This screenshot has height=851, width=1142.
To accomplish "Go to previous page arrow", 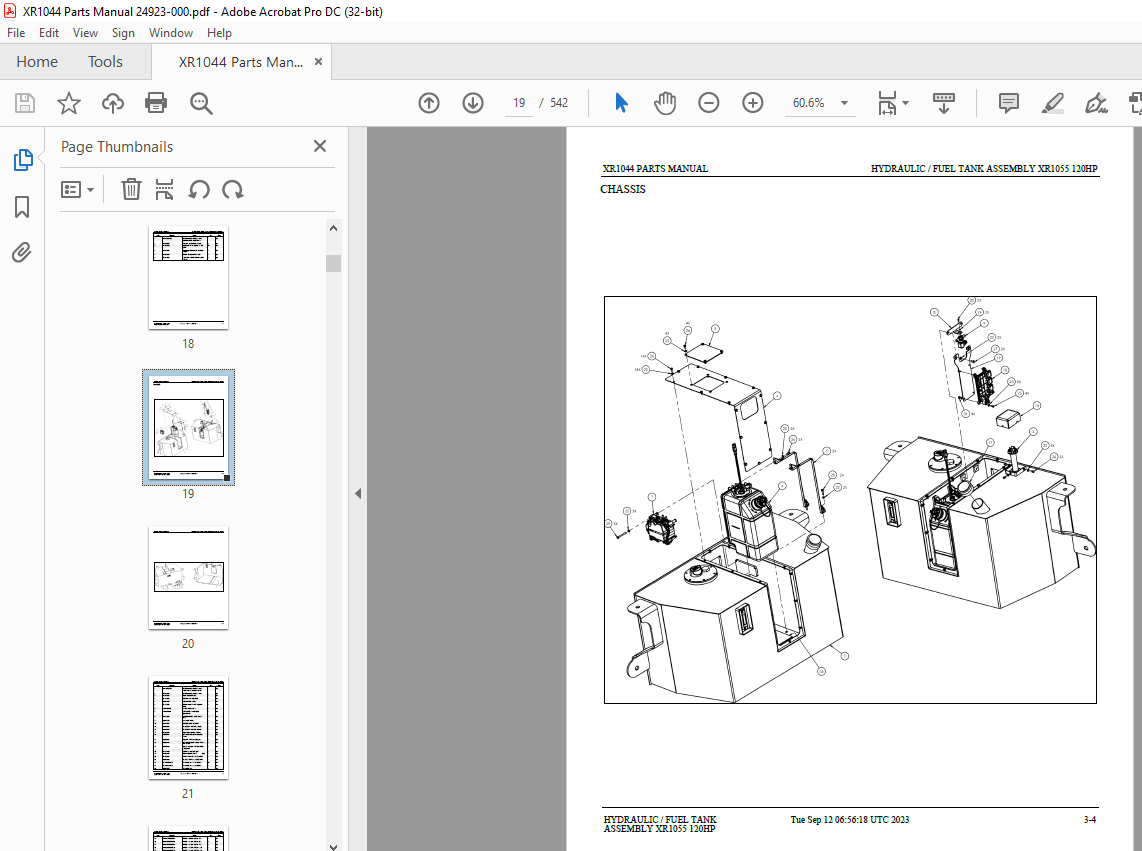I will pyautogui.click(x=429, y=103).
